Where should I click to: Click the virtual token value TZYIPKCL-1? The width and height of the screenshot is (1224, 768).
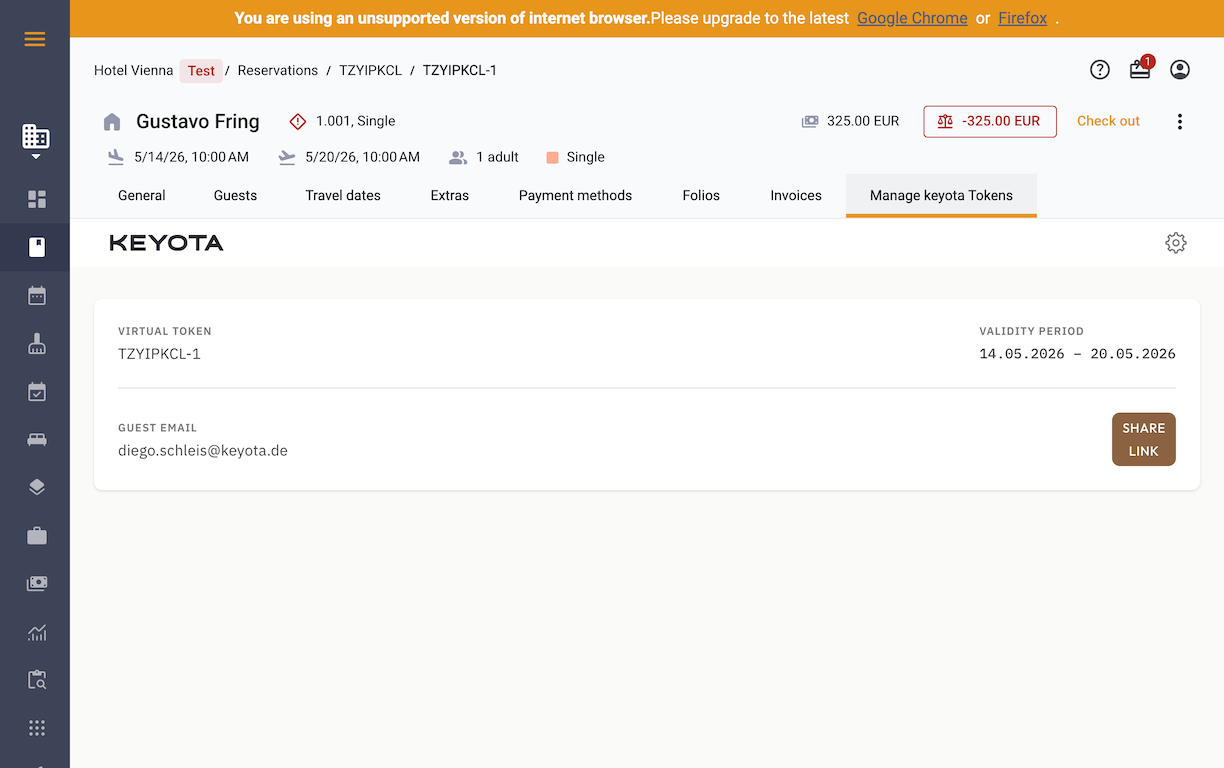(x=159, y=354)
